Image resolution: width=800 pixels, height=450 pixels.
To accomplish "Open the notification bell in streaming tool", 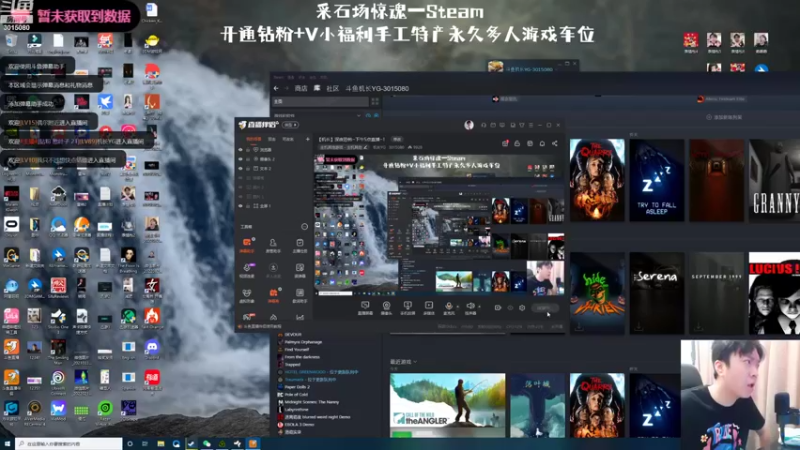I will pos(542,143).
